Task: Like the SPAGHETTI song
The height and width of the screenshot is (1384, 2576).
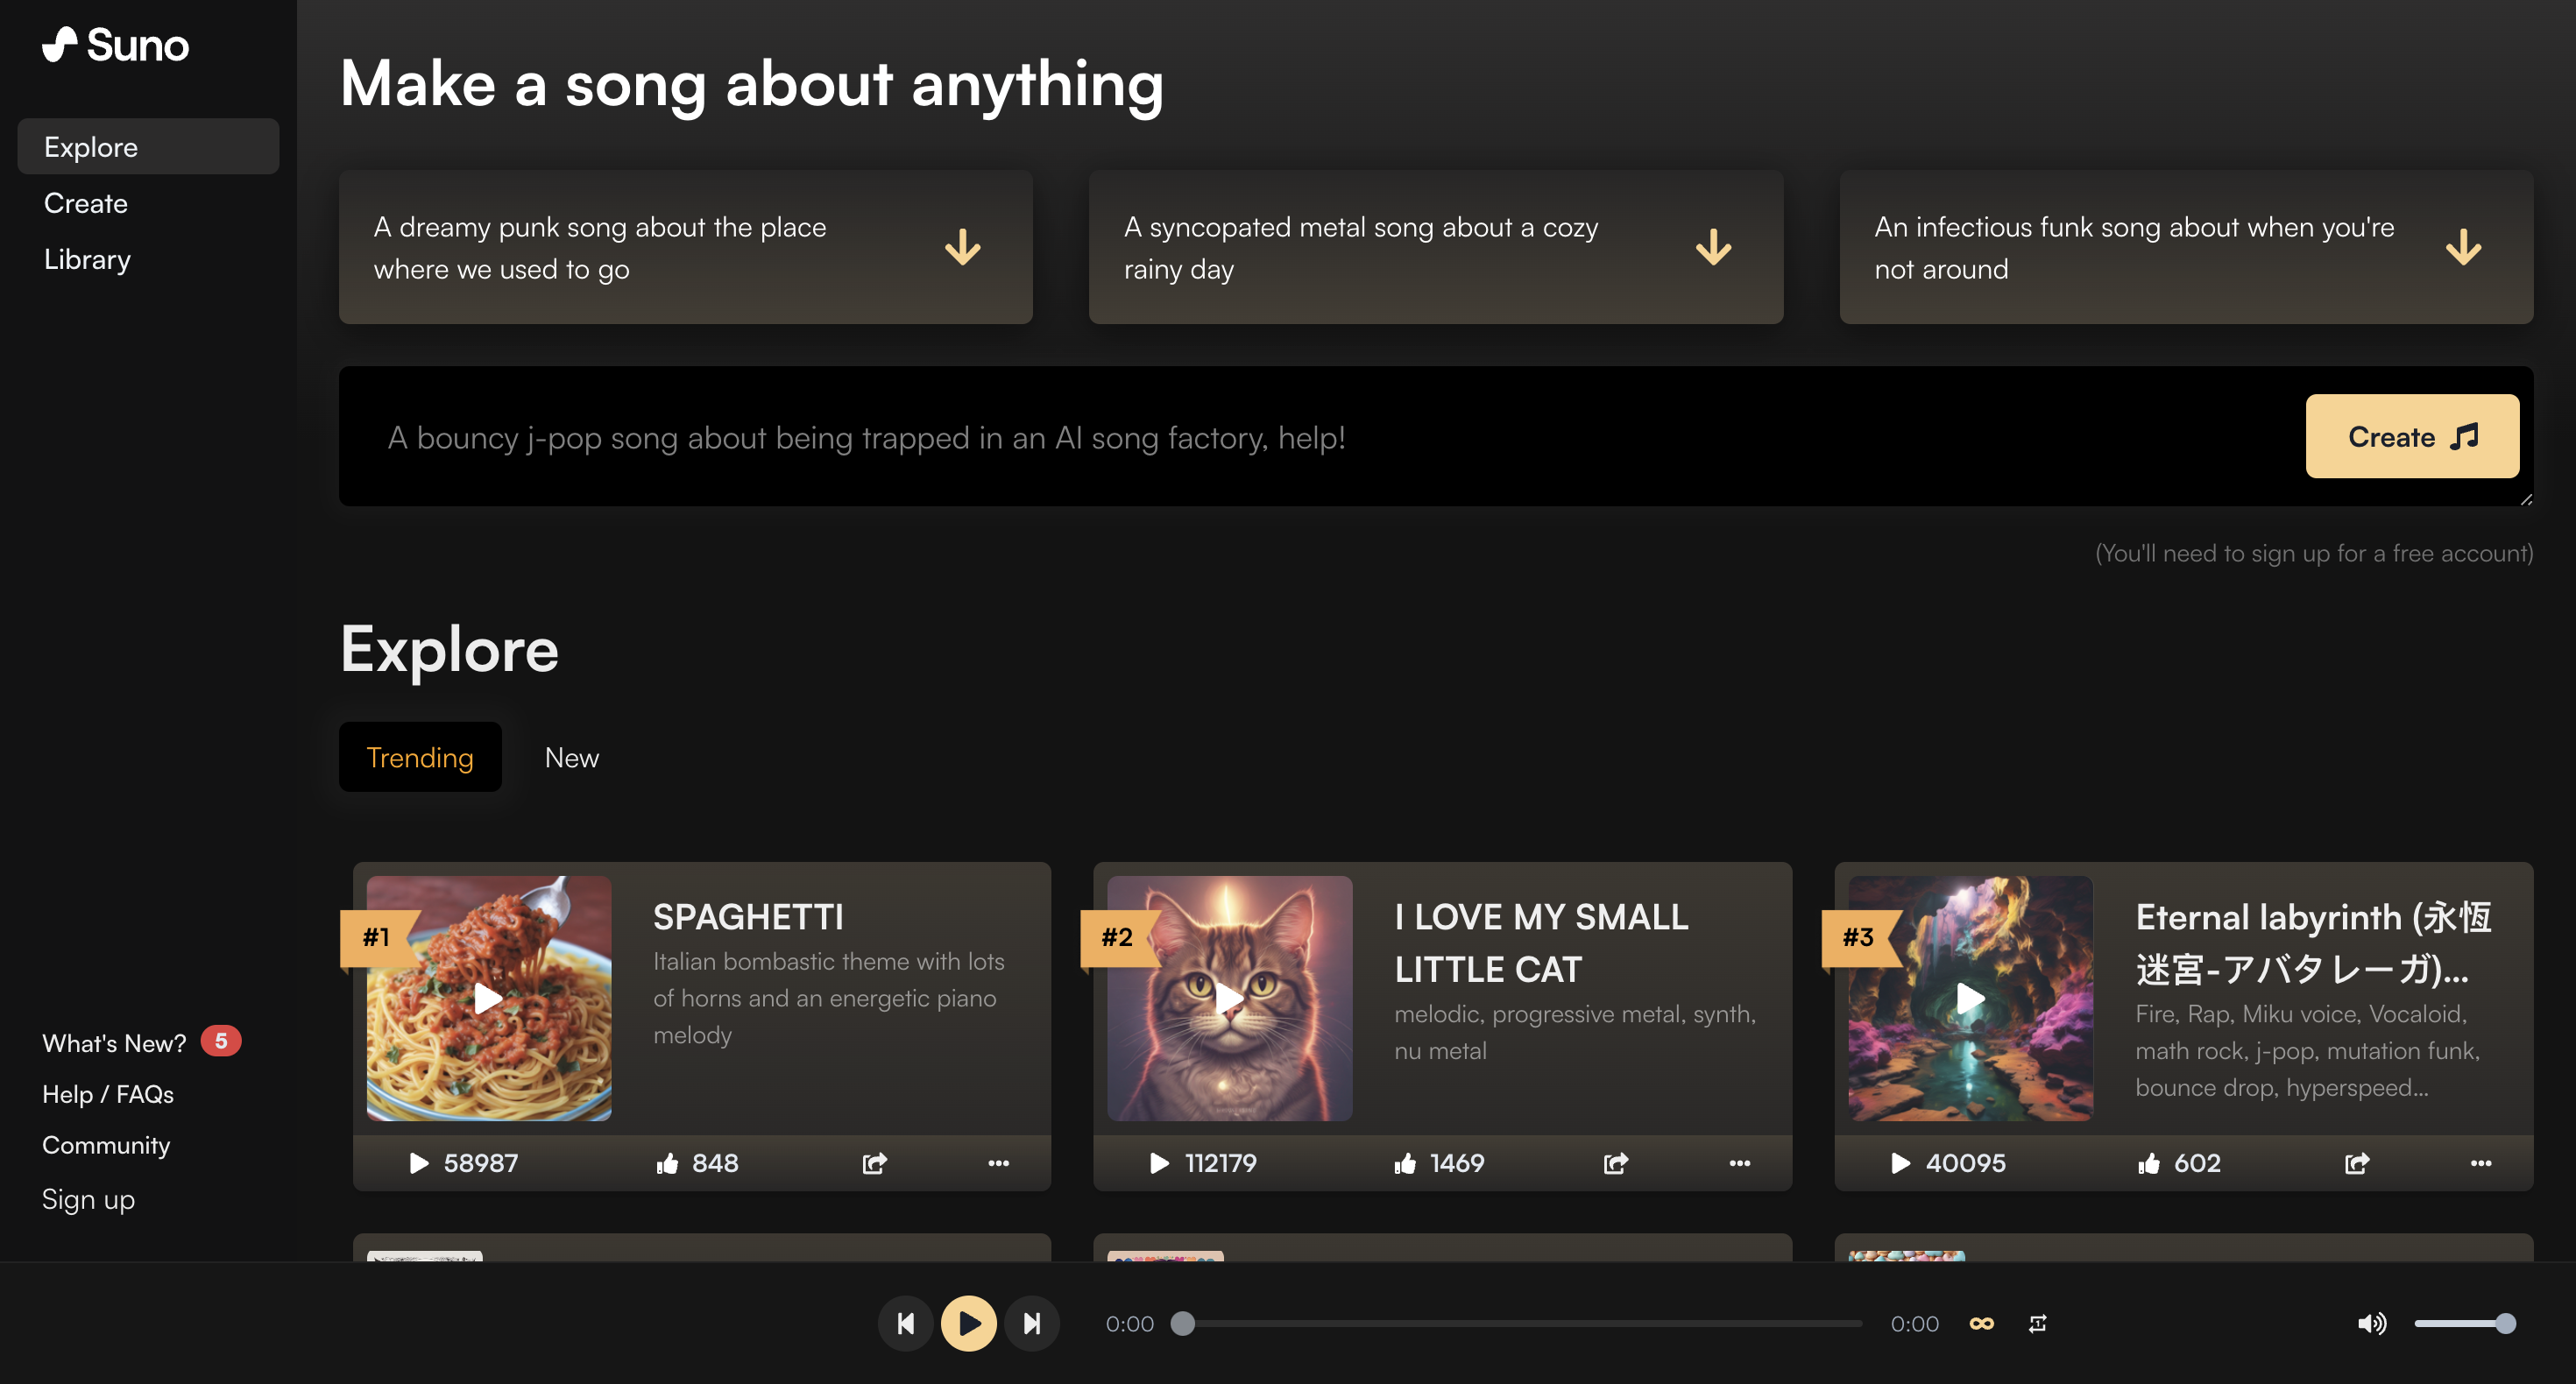Action: [x=667, y=1162]
